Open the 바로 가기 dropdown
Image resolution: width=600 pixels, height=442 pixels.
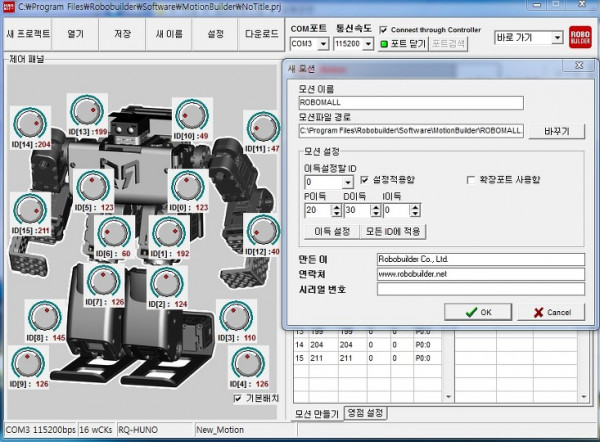(x=557, y=38)
